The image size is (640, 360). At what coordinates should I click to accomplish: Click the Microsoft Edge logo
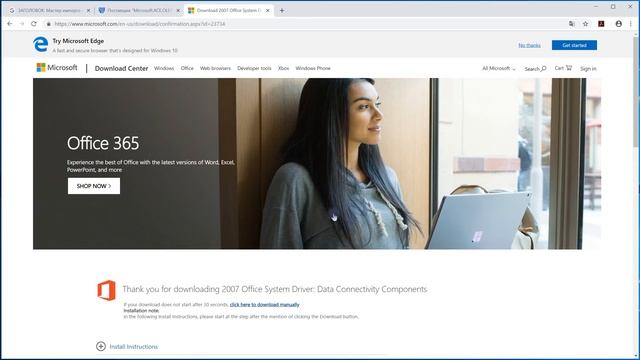click(40, 44)
